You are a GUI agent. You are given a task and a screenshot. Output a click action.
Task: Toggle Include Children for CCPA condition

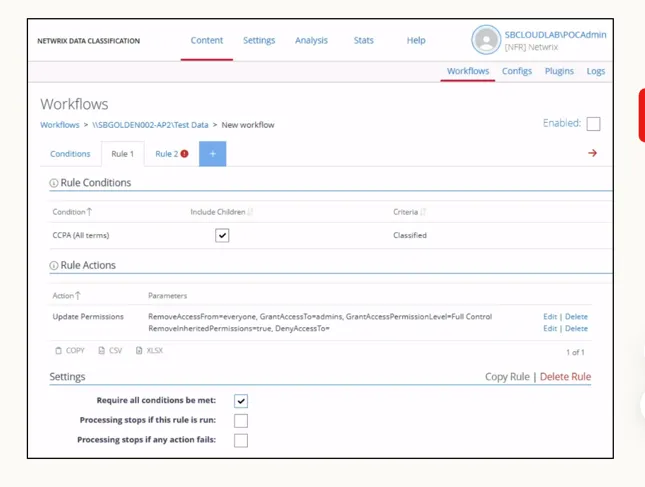point(222,235)
